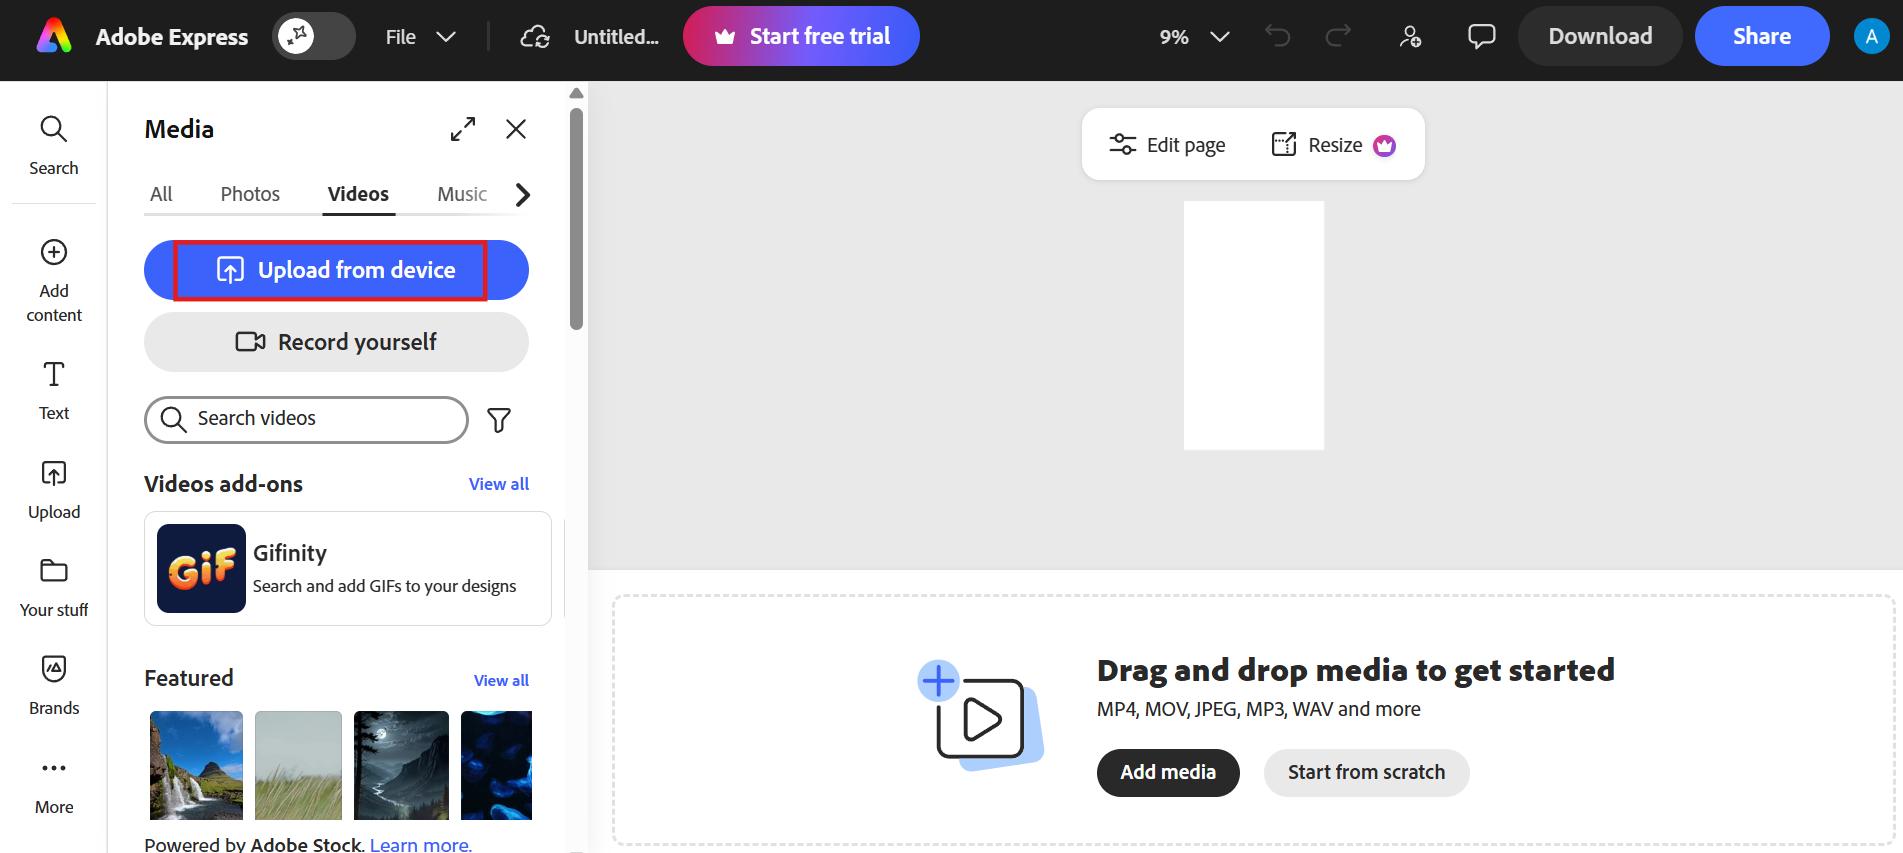Image resolution: width=1903 pixels, height=853 pixels.
Task: View all Videos add-ons
Action: pos(499,484)
